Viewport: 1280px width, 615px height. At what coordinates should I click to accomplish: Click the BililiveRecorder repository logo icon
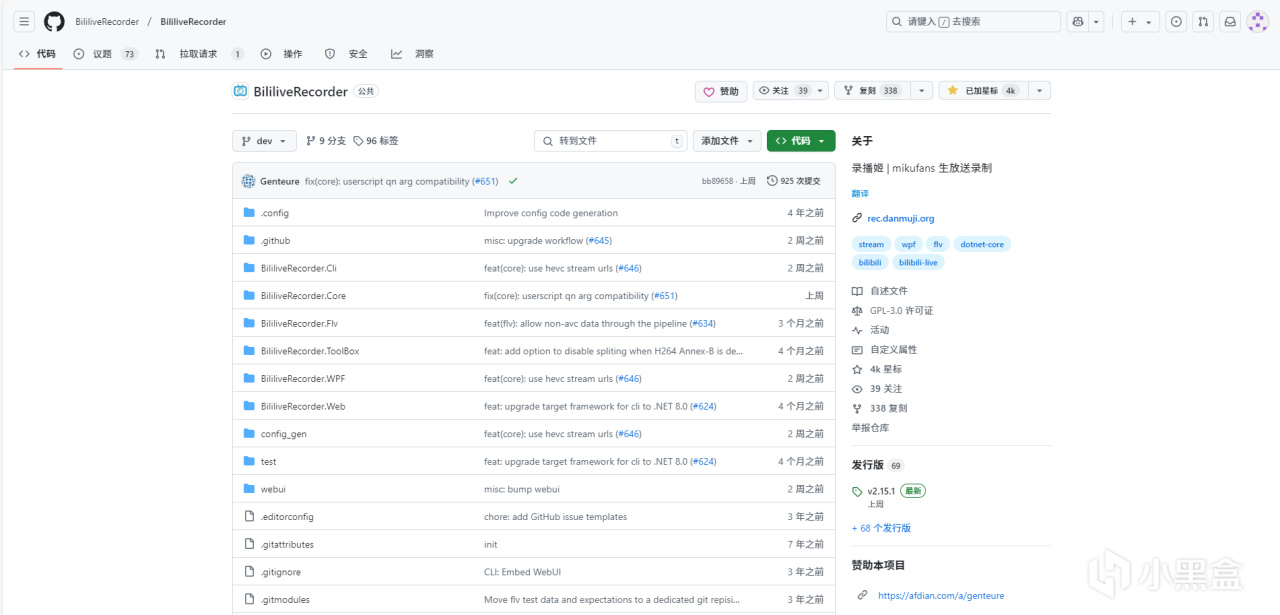coord(240,91)
